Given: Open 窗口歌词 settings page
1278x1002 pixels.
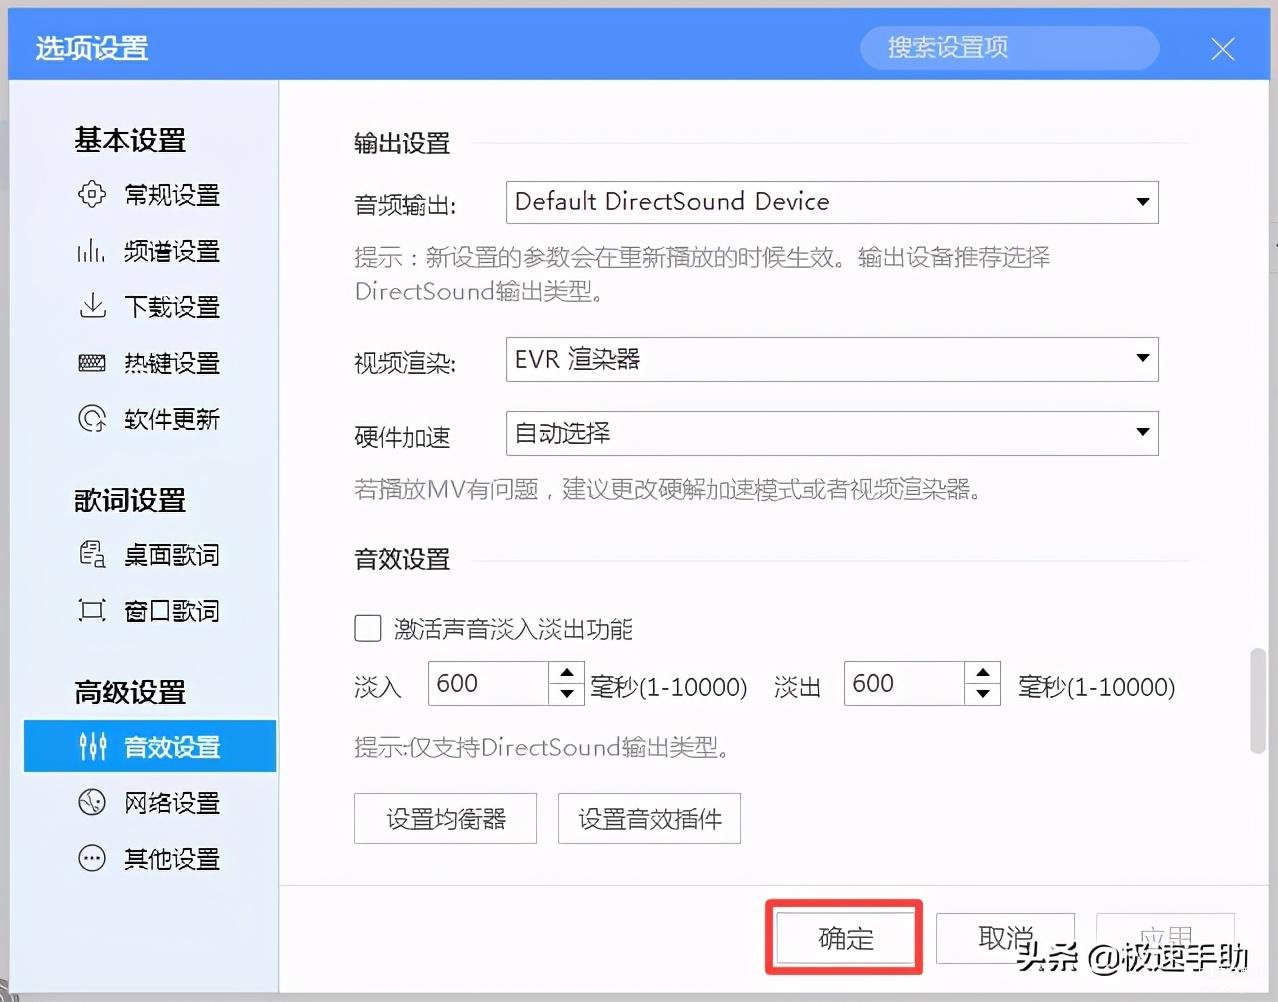Looking at the screenshot, I should pos(150,610).
